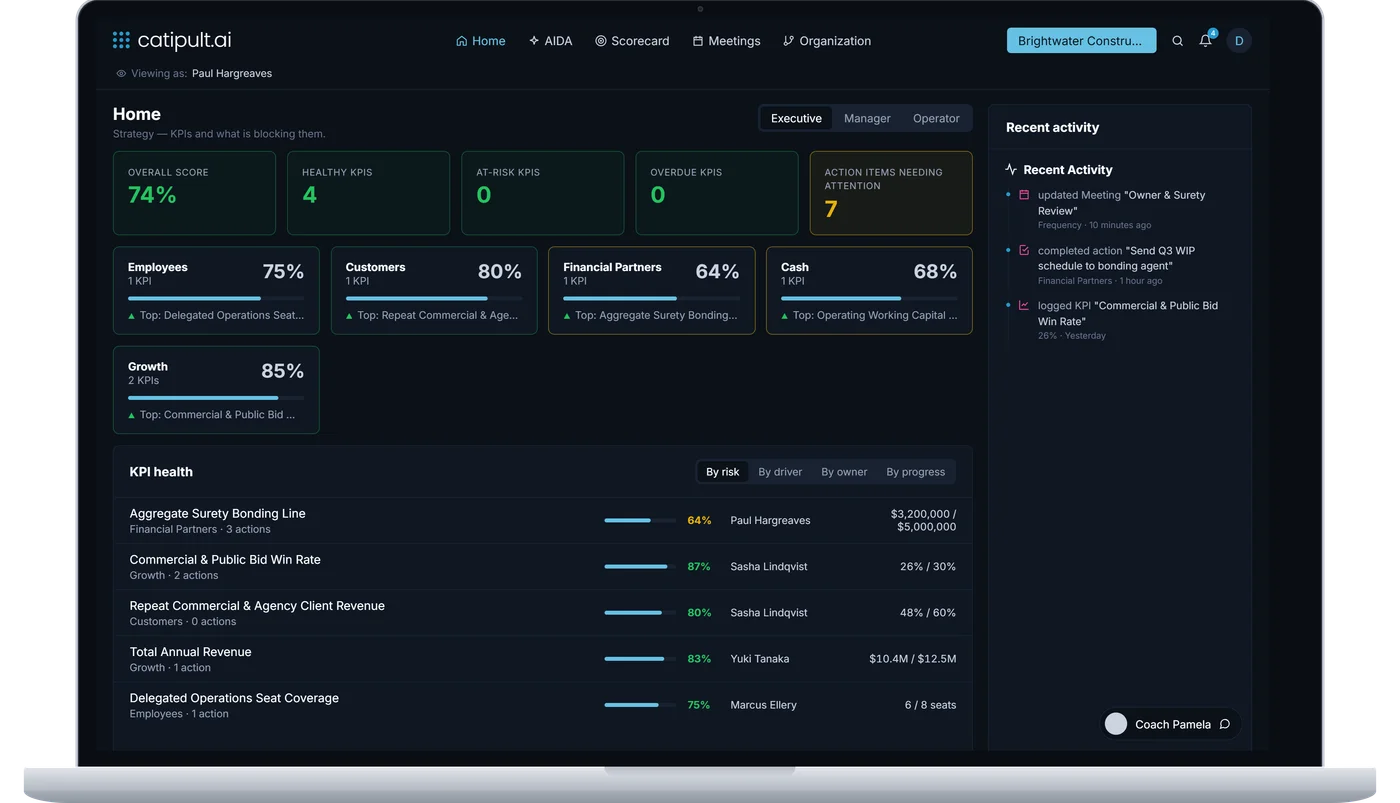Click the Overall Score 74% card

point(194,193)
